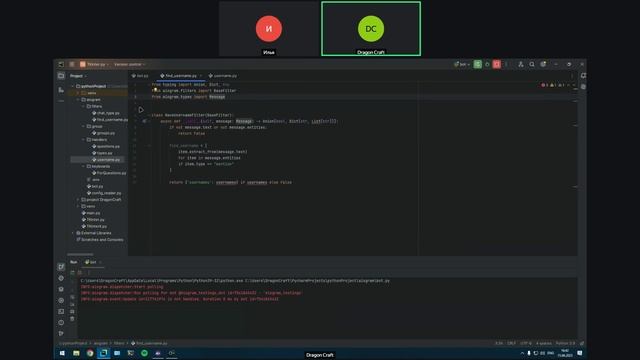Viewport: 640px width, 360px height.
Task: Open the Notifications bell on right sidebar
Action: pos(583,76)
